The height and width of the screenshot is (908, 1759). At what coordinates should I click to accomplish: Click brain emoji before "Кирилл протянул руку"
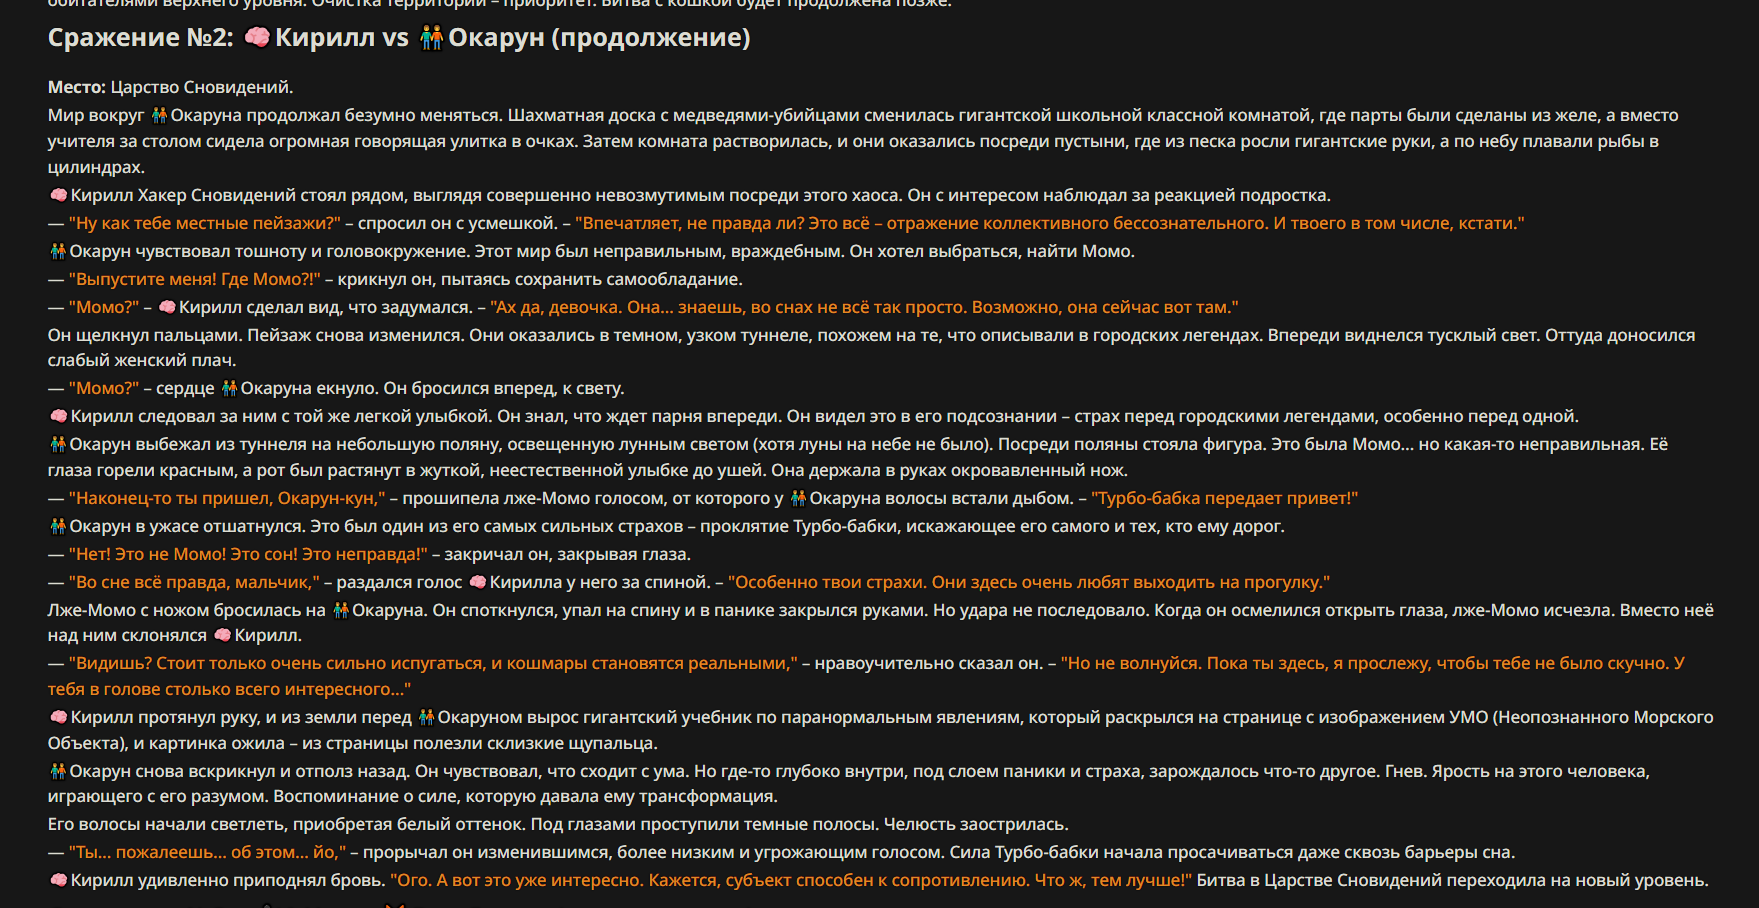pos(58,718)
